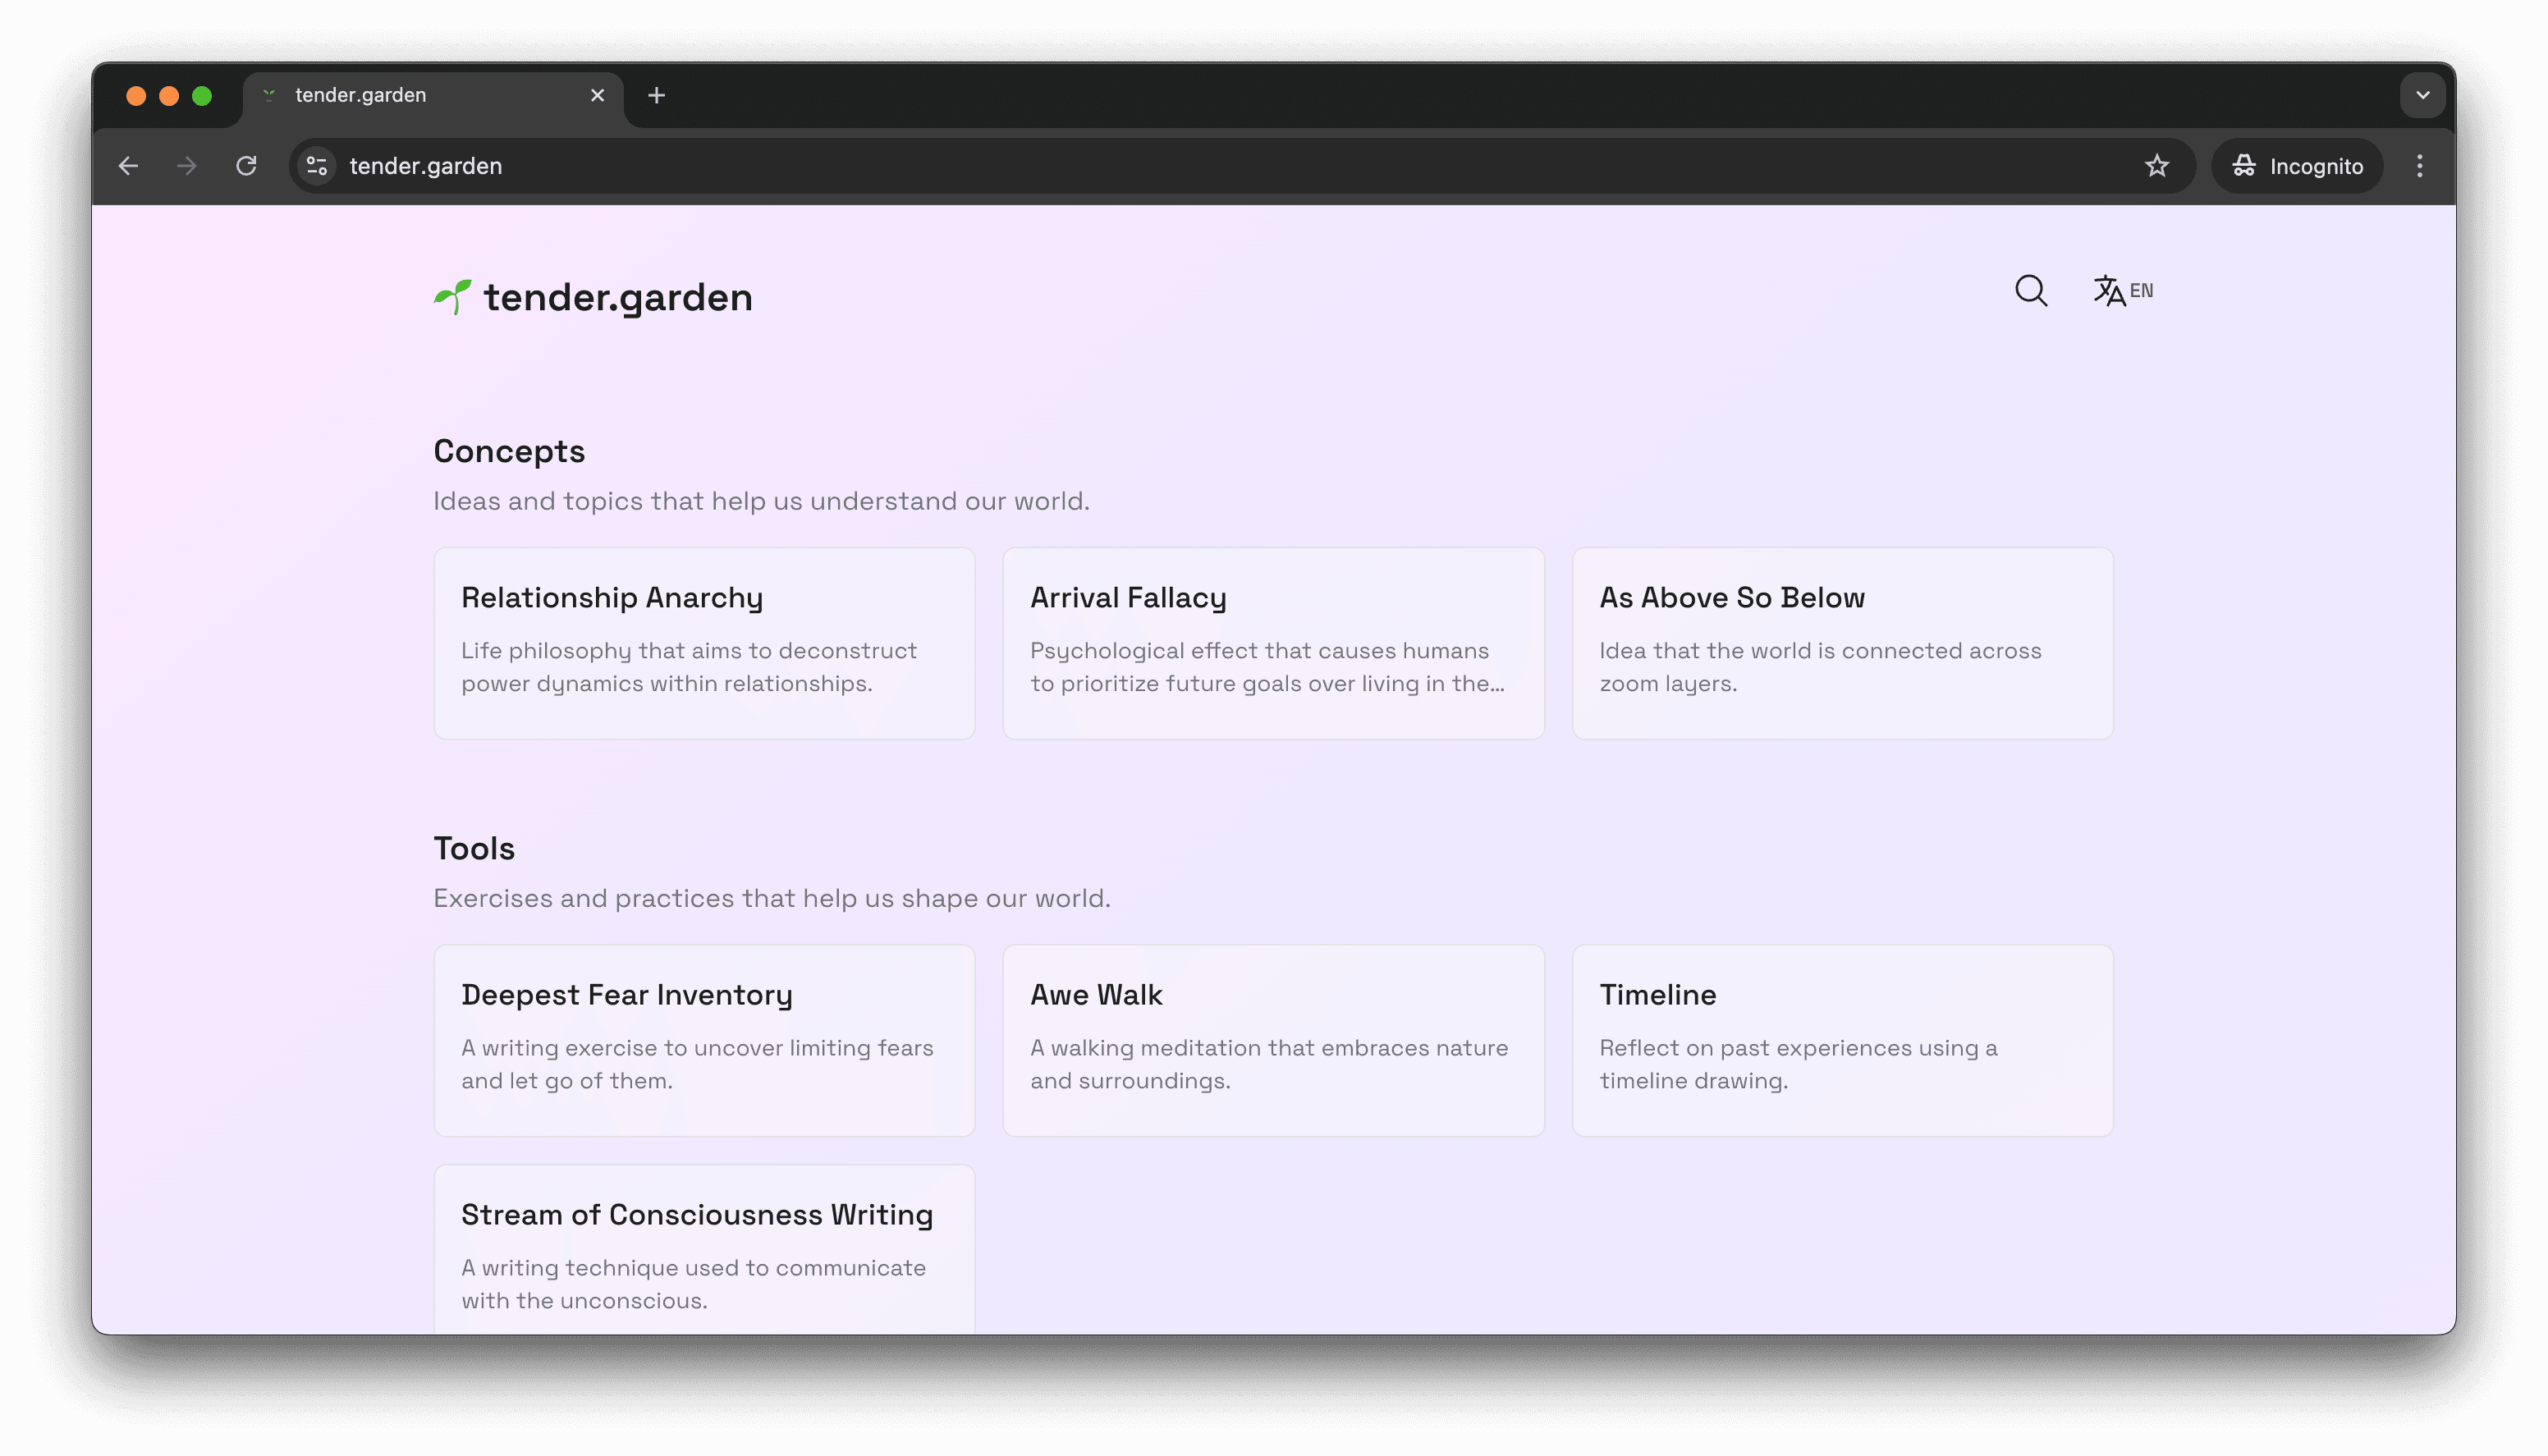Screen dimensions: 2548x1456
Task: Click the Incognito indicator button
Action: [2296, 166]
